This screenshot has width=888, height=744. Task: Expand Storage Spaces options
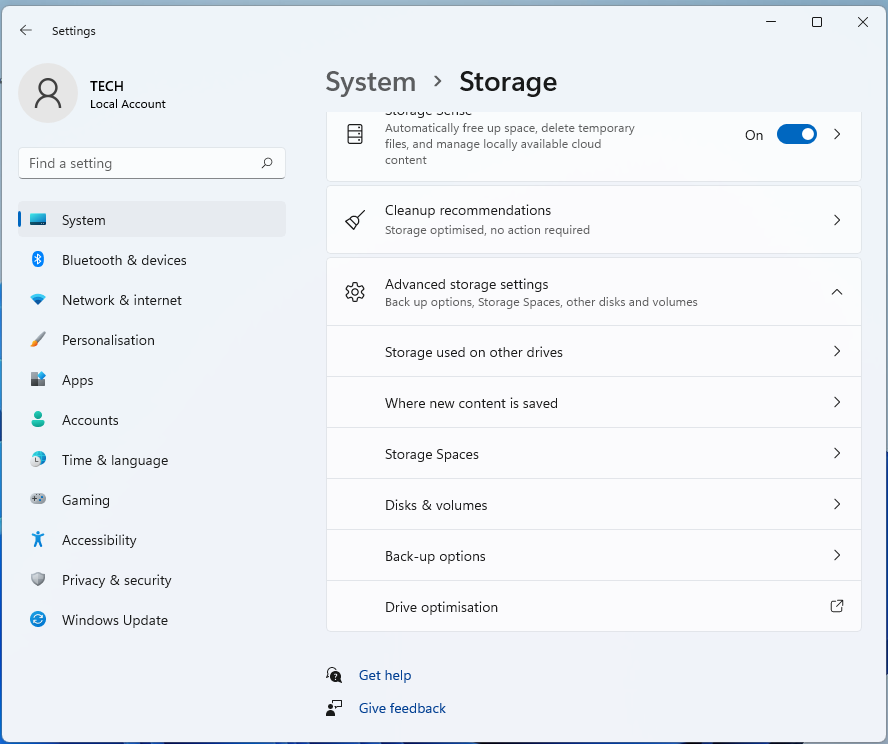click(837, 453)
